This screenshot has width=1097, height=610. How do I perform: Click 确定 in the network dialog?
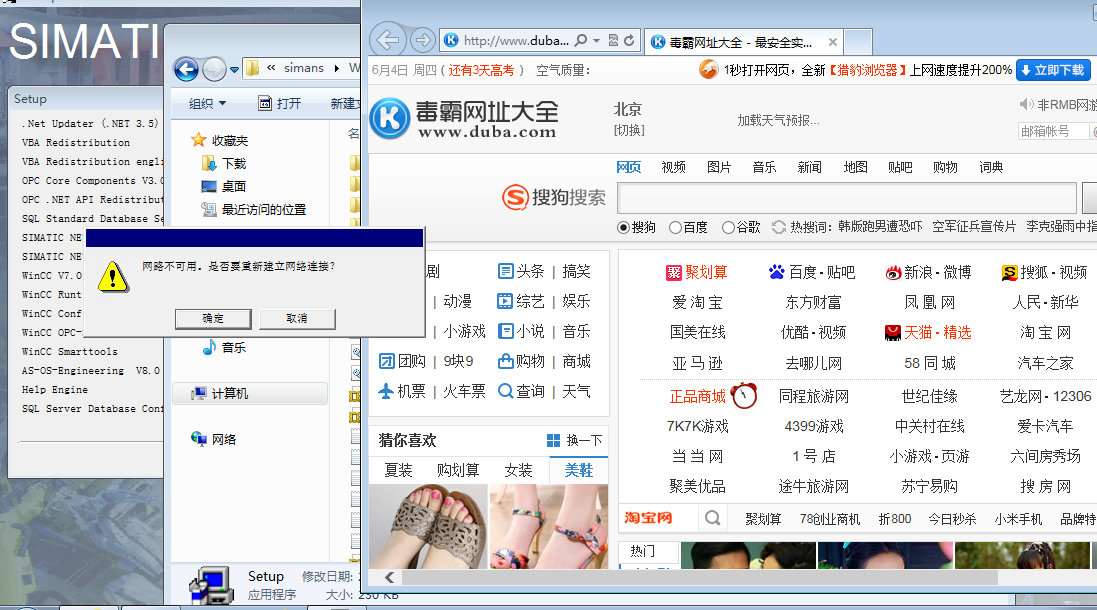tap(213, 318)
